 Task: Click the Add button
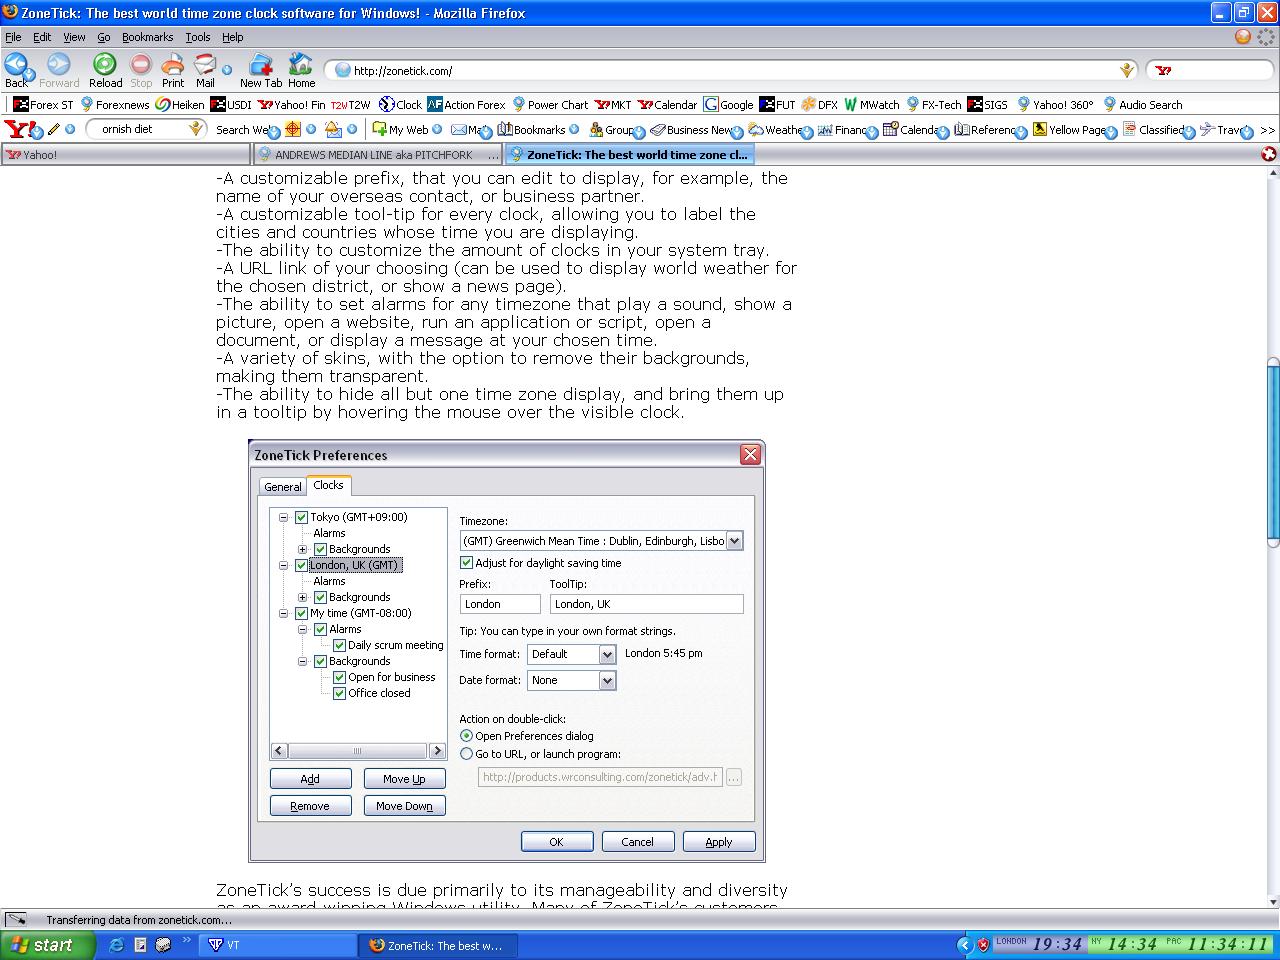pyautogui.click(x=310, y=779)
